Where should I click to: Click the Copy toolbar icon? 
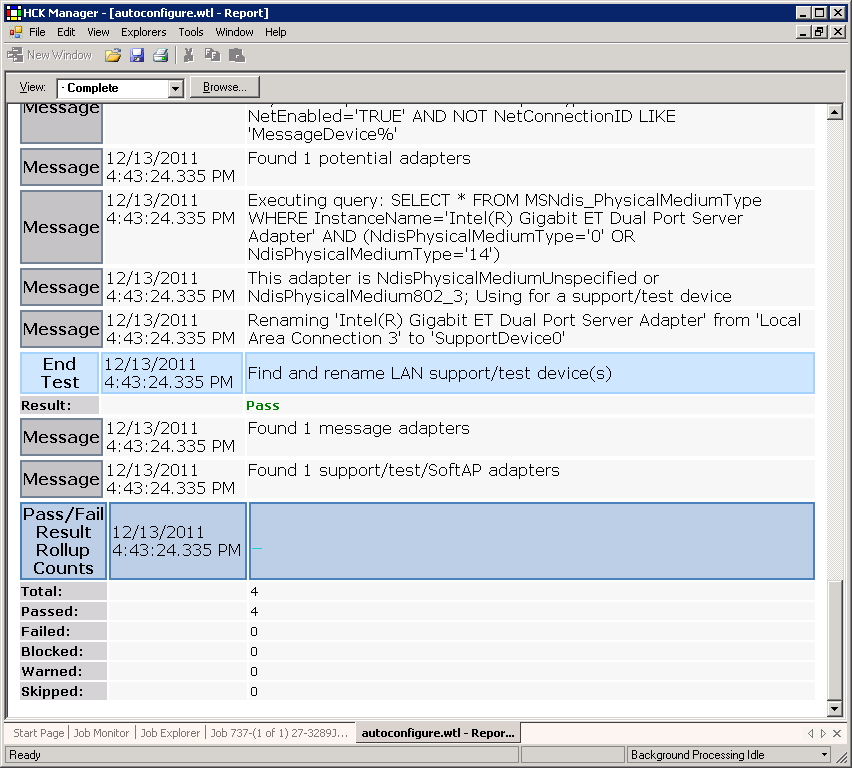click(x=212, y=55)
